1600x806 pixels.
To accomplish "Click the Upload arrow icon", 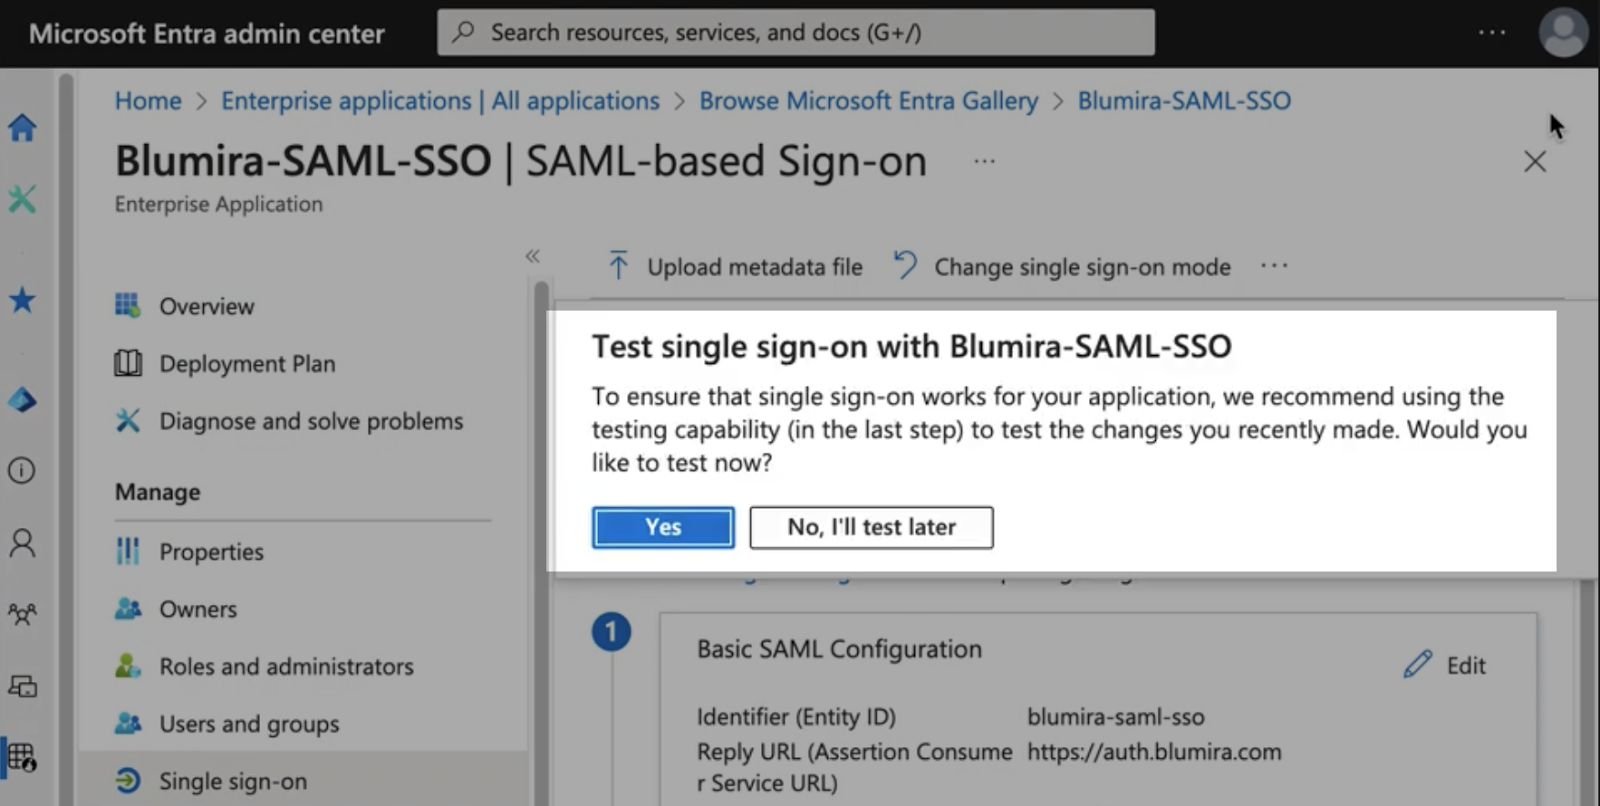I will (619, 266).
